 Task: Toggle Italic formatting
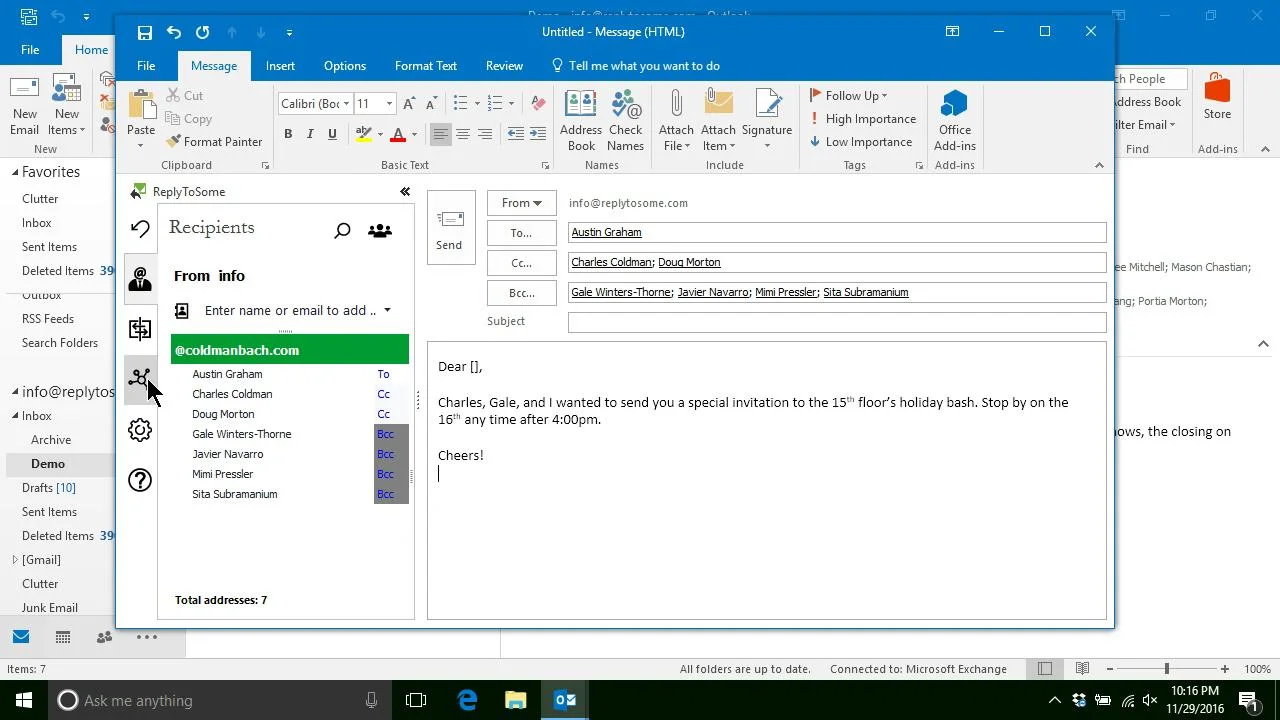tap(310, 134)
